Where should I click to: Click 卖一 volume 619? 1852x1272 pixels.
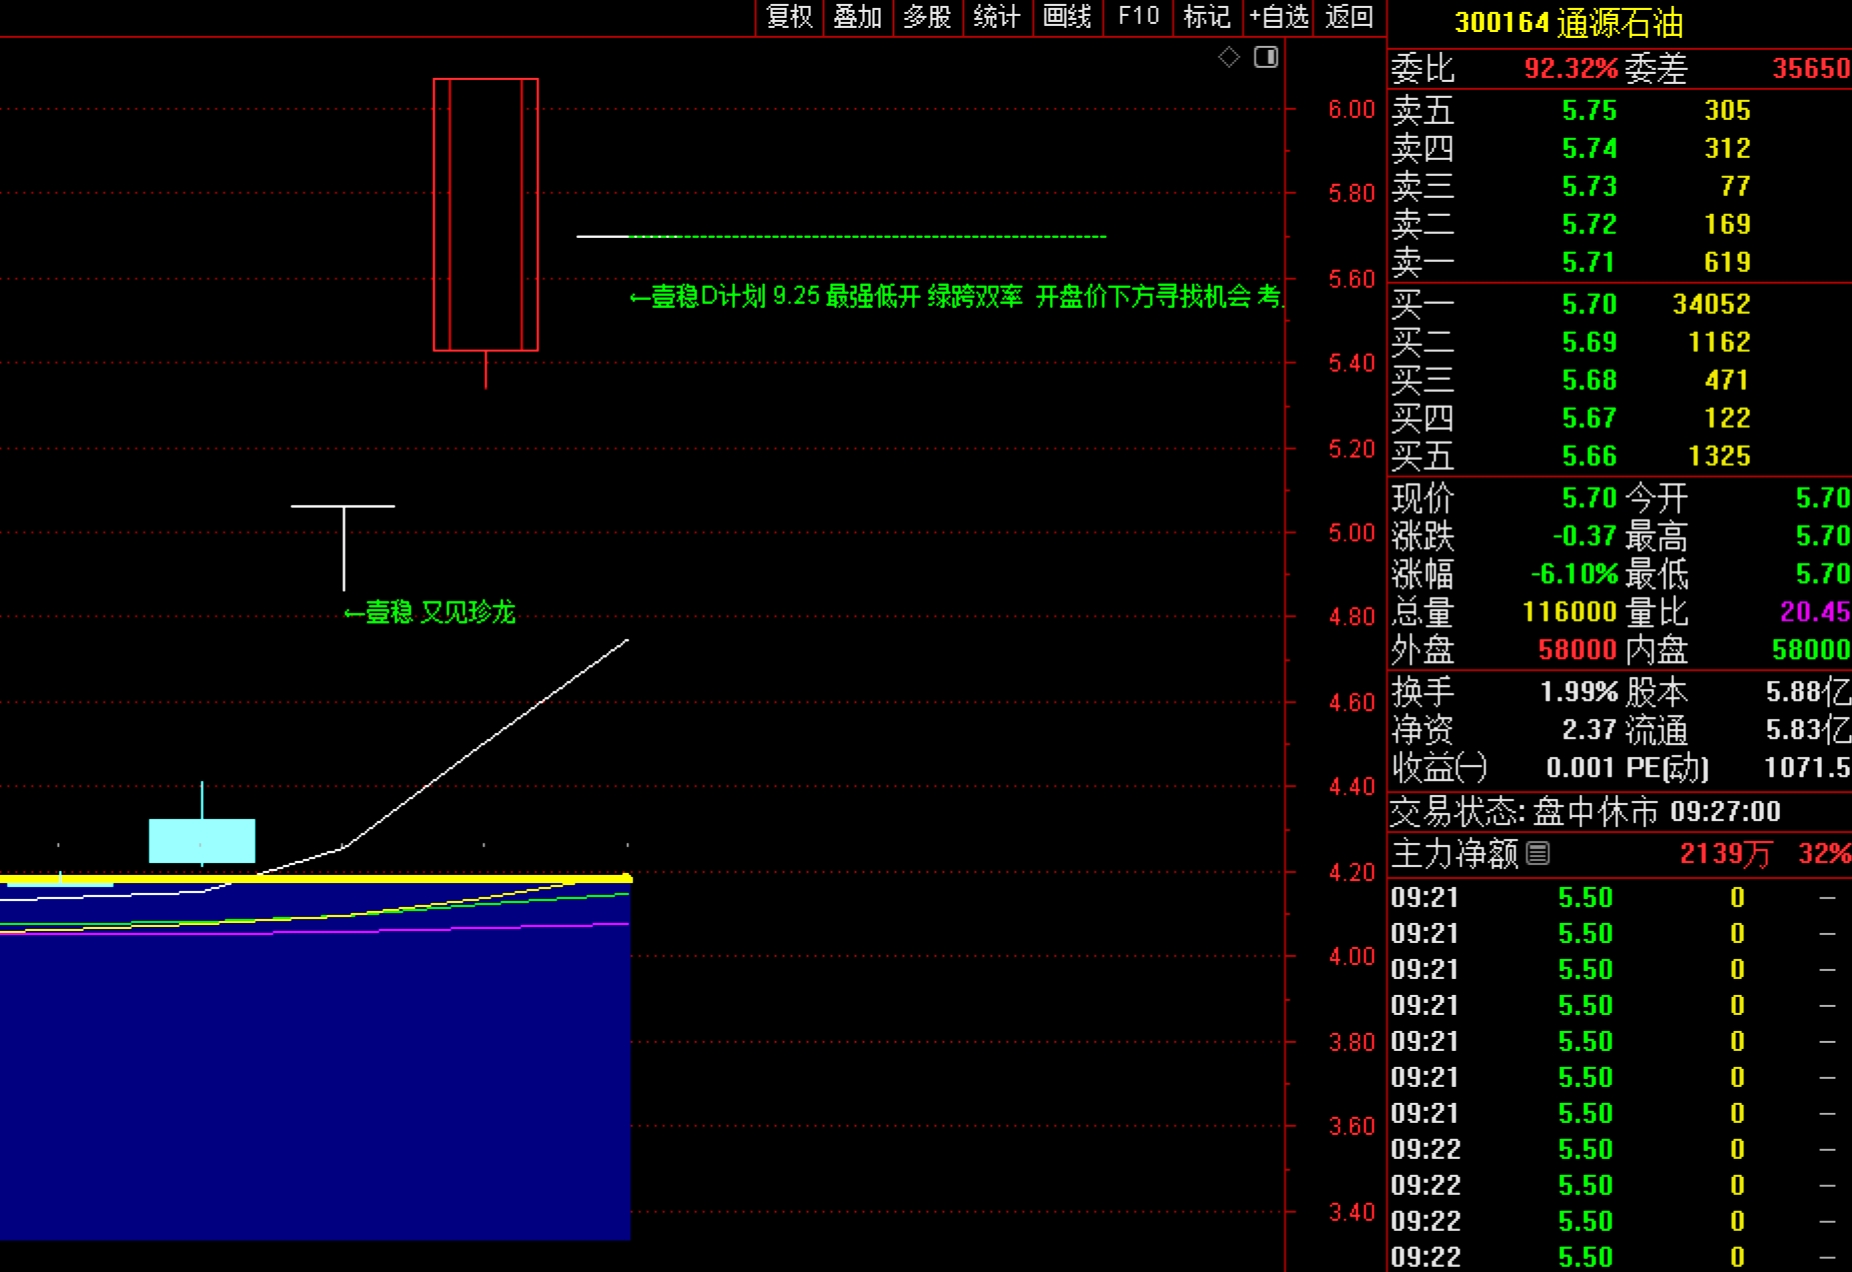tap(1727, 262)
